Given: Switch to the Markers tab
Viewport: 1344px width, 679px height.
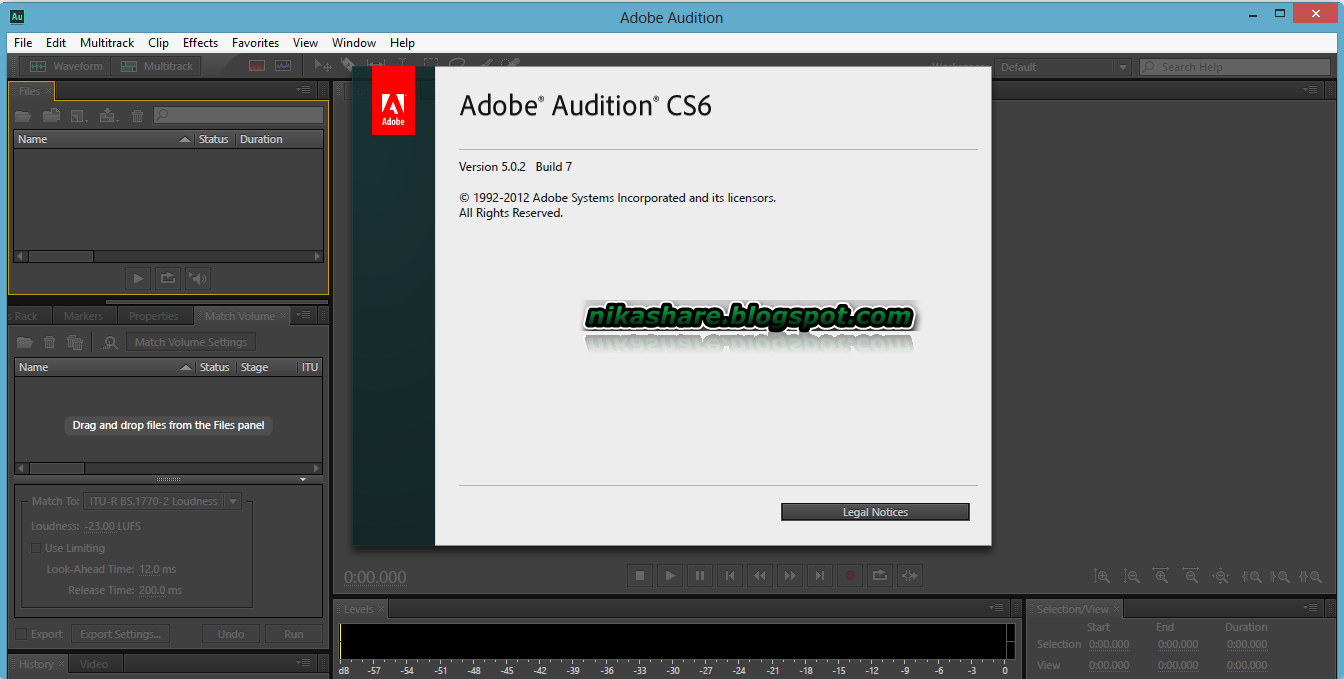Looking at the screenshot, I should [x=83, y=316].
